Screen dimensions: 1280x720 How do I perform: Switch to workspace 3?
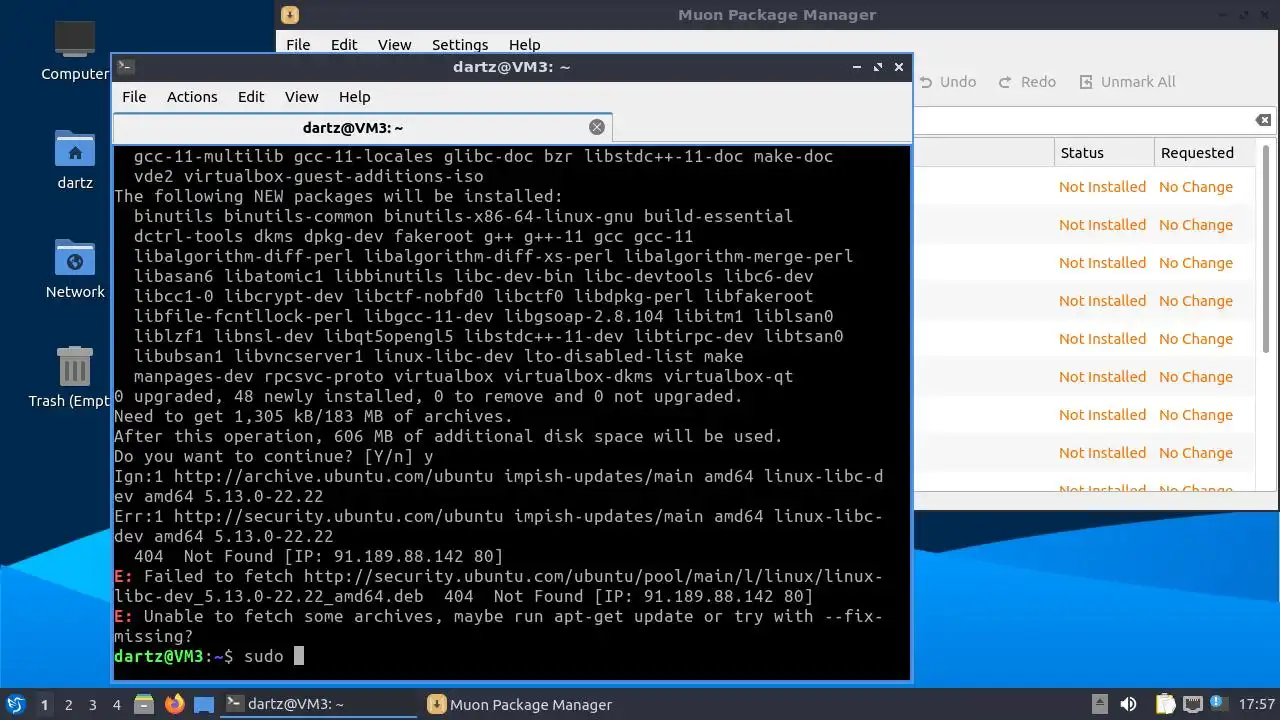click(x=93, y=704)
